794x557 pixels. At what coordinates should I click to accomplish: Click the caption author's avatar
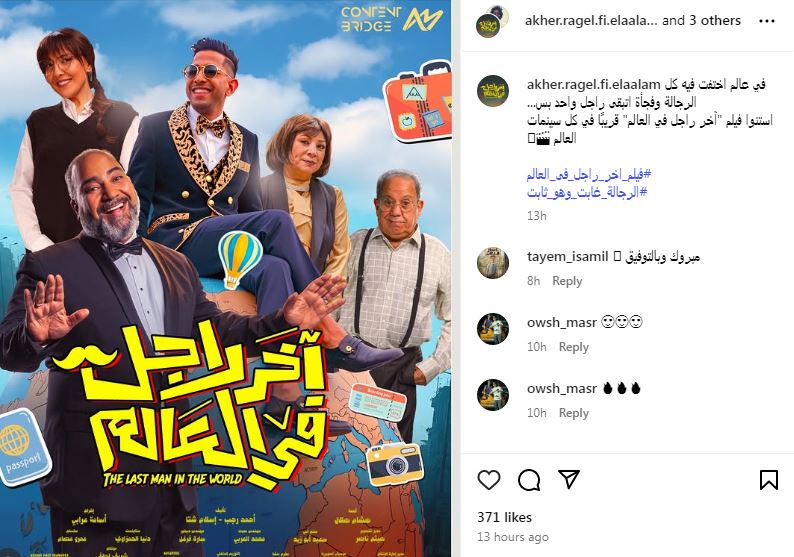[493, 91]
